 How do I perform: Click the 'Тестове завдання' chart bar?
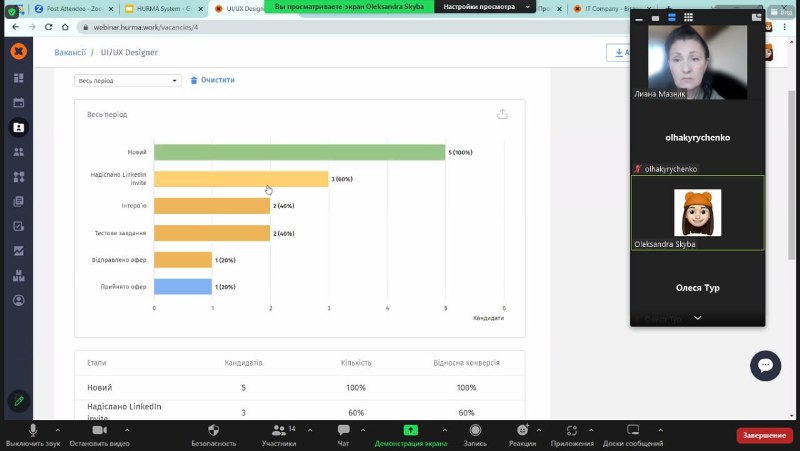click(212, 233)
